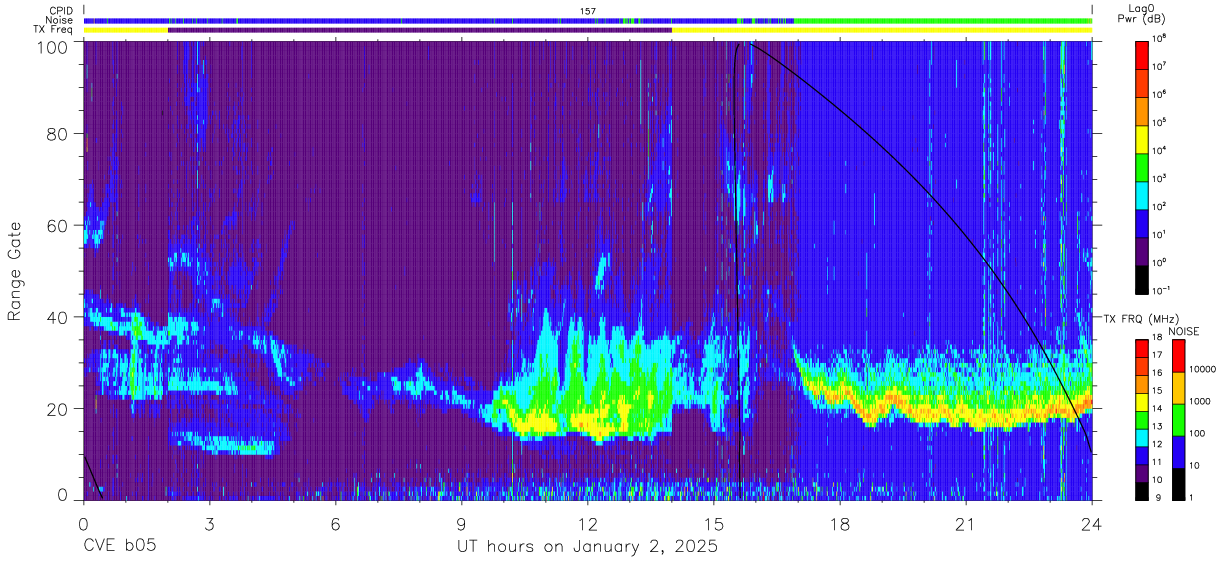This screenshot has height=567, width=1228.
Task: Select the CPID value 157
Action: click(x=588, y=10)
